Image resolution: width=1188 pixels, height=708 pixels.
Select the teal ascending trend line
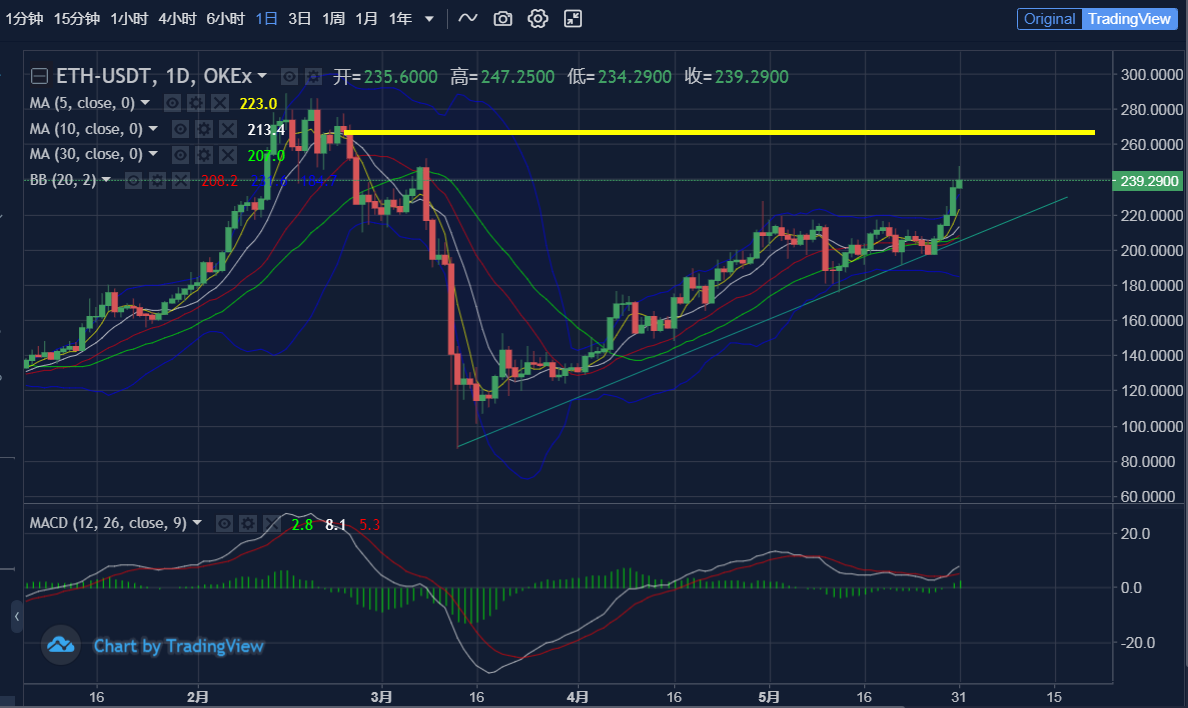coord(762,322)
